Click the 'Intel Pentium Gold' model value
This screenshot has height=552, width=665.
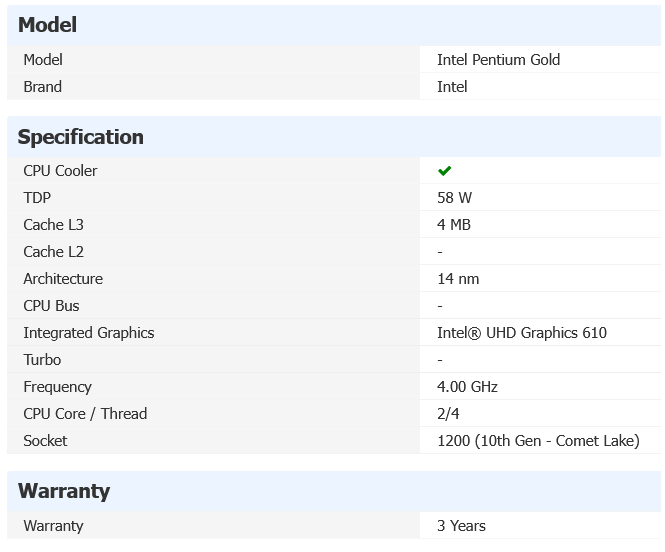[x=498, y=60]
